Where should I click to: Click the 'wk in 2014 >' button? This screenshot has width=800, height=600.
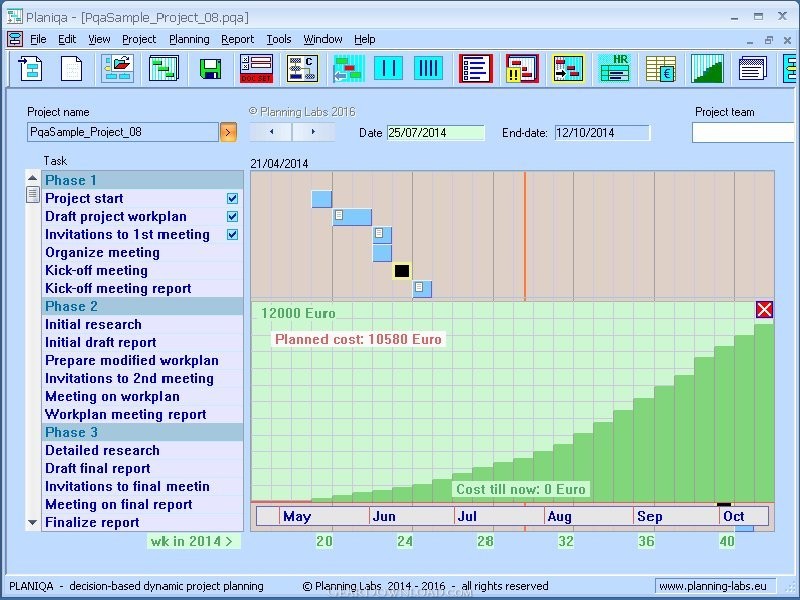tap(193, 541)
